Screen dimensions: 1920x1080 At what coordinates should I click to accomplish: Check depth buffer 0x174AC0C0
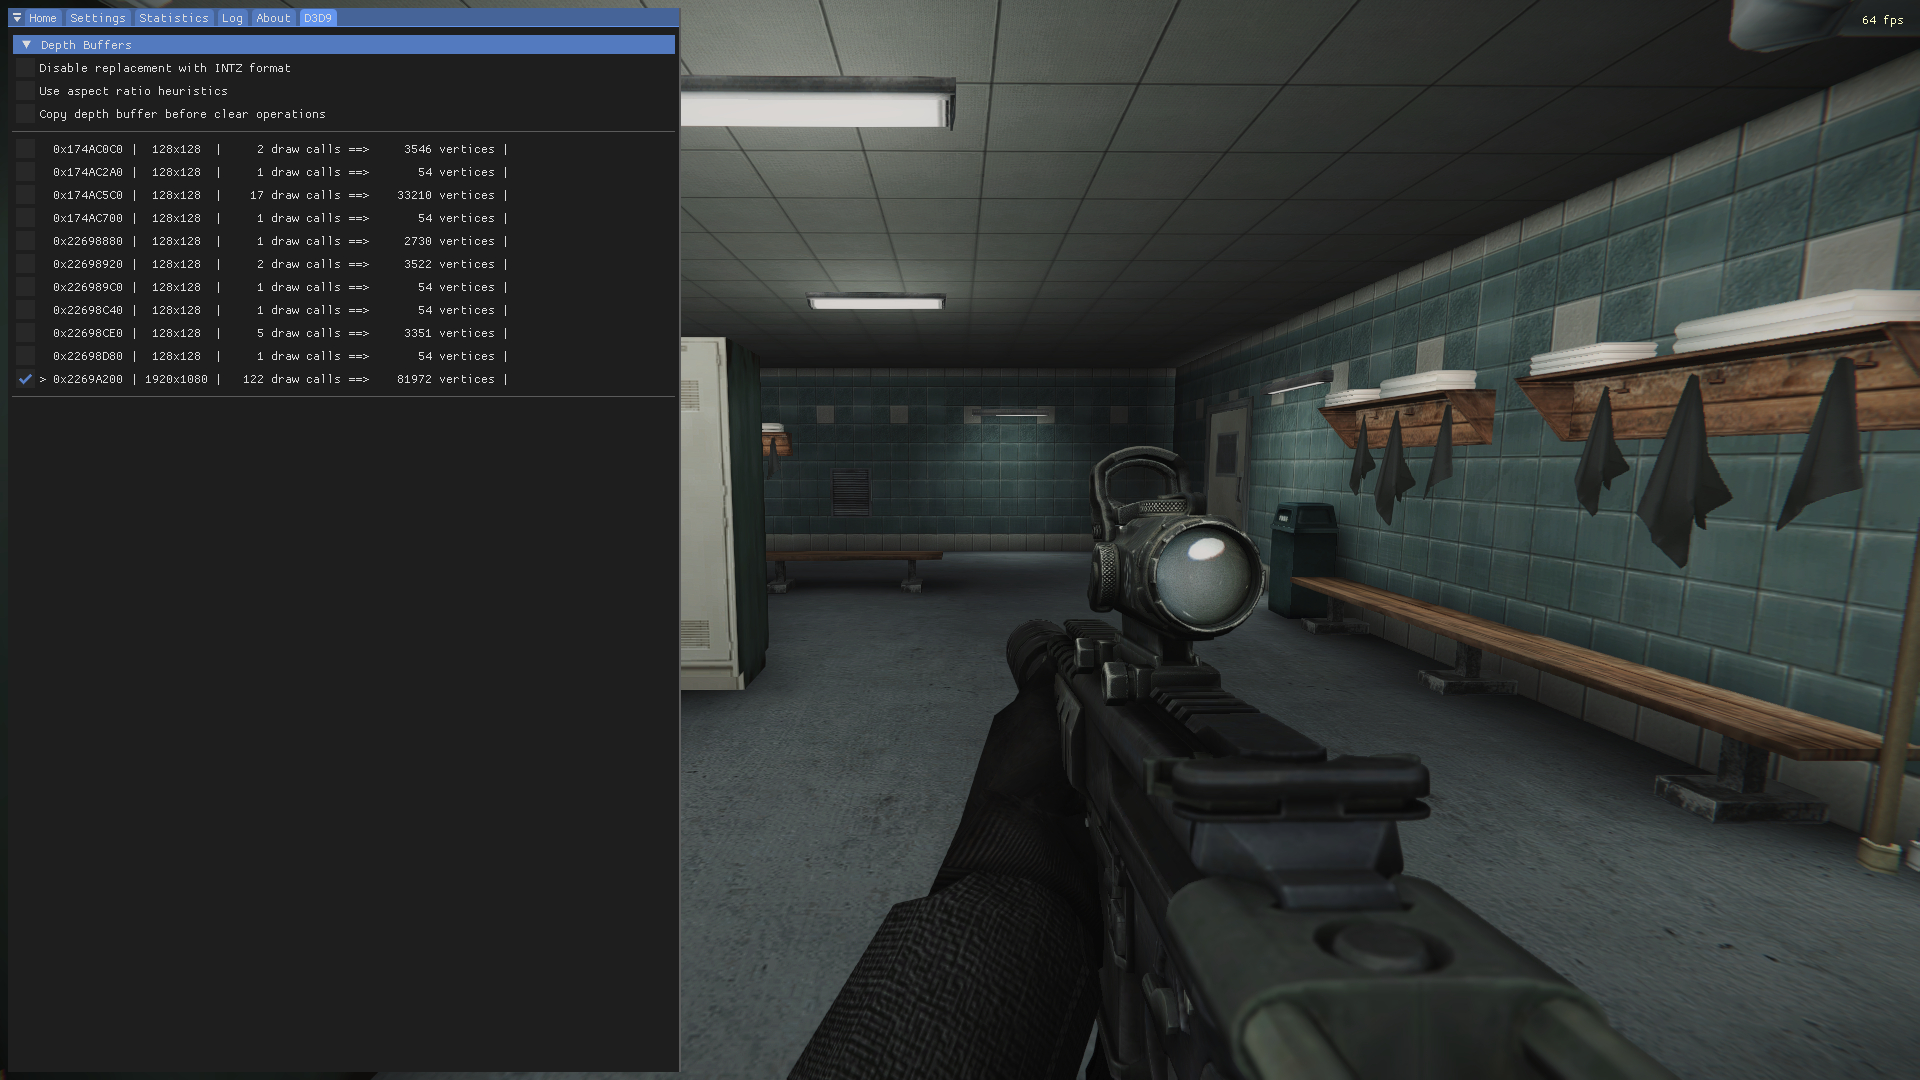[25, 149]
